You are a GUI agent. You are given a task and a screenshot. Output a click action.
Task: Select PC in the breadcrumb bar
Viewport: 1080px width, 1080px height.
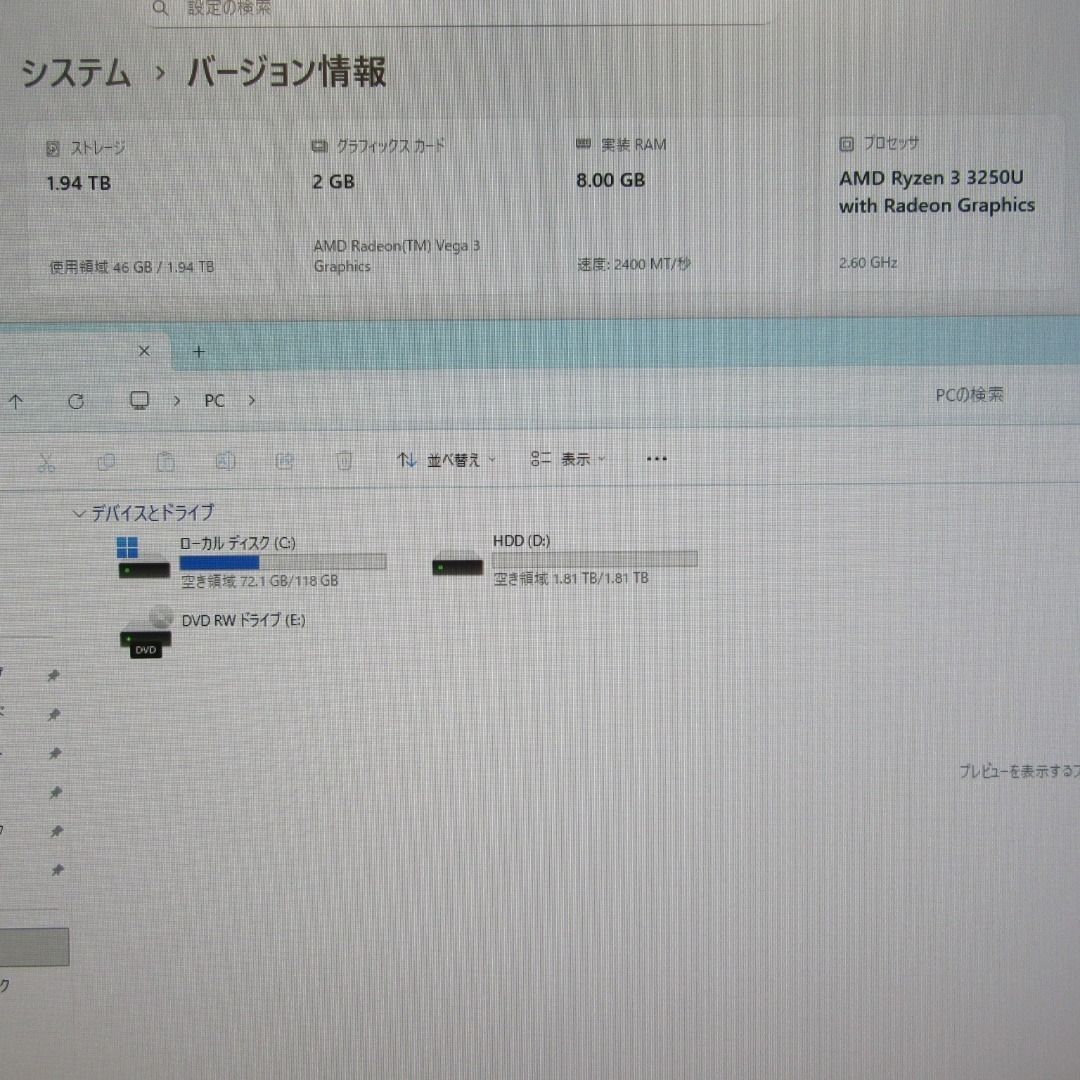[x=213, y=400]
